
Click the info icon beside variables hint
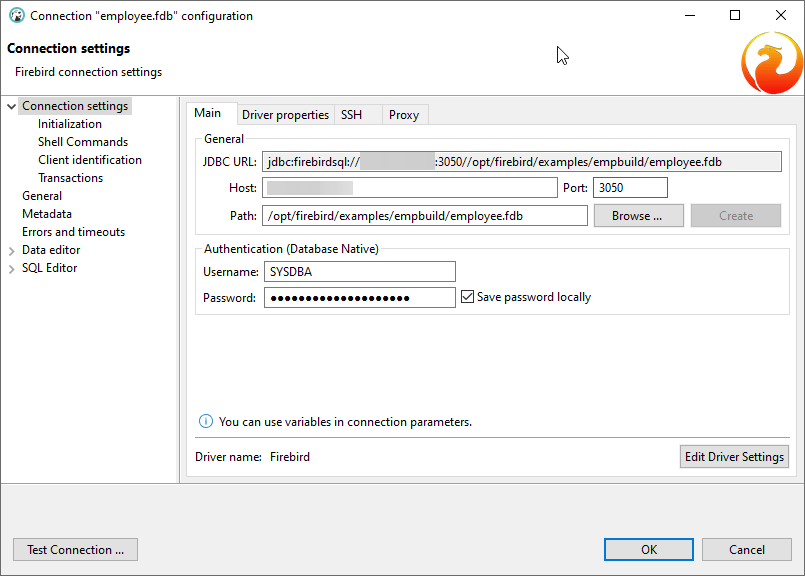coord(206,421)
